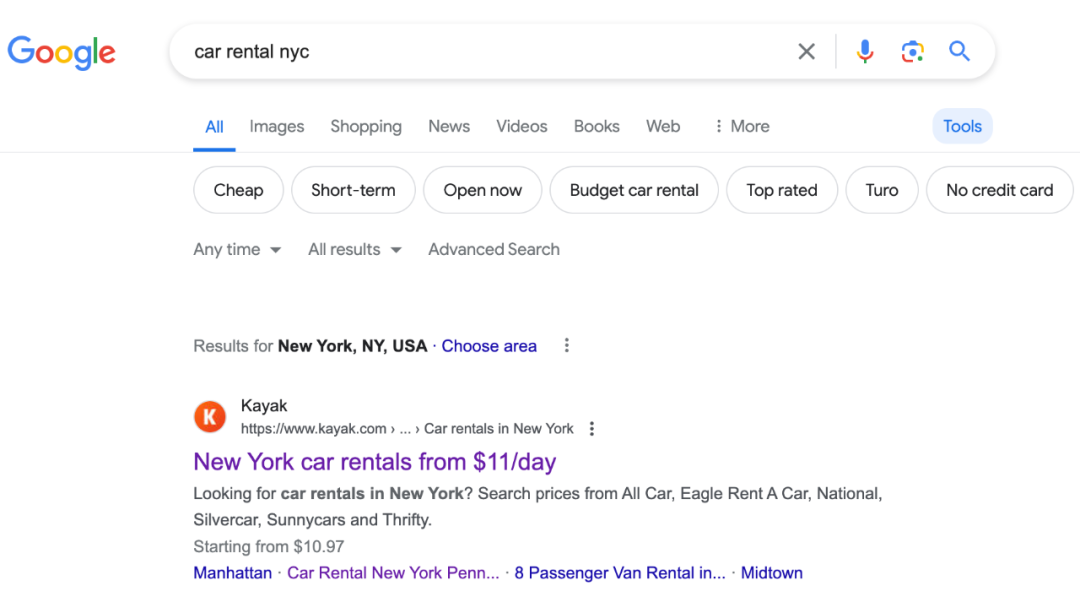
Task: Open the Kayak result three-dot menu
Action: pyautogui.click(x=592, y=429)
